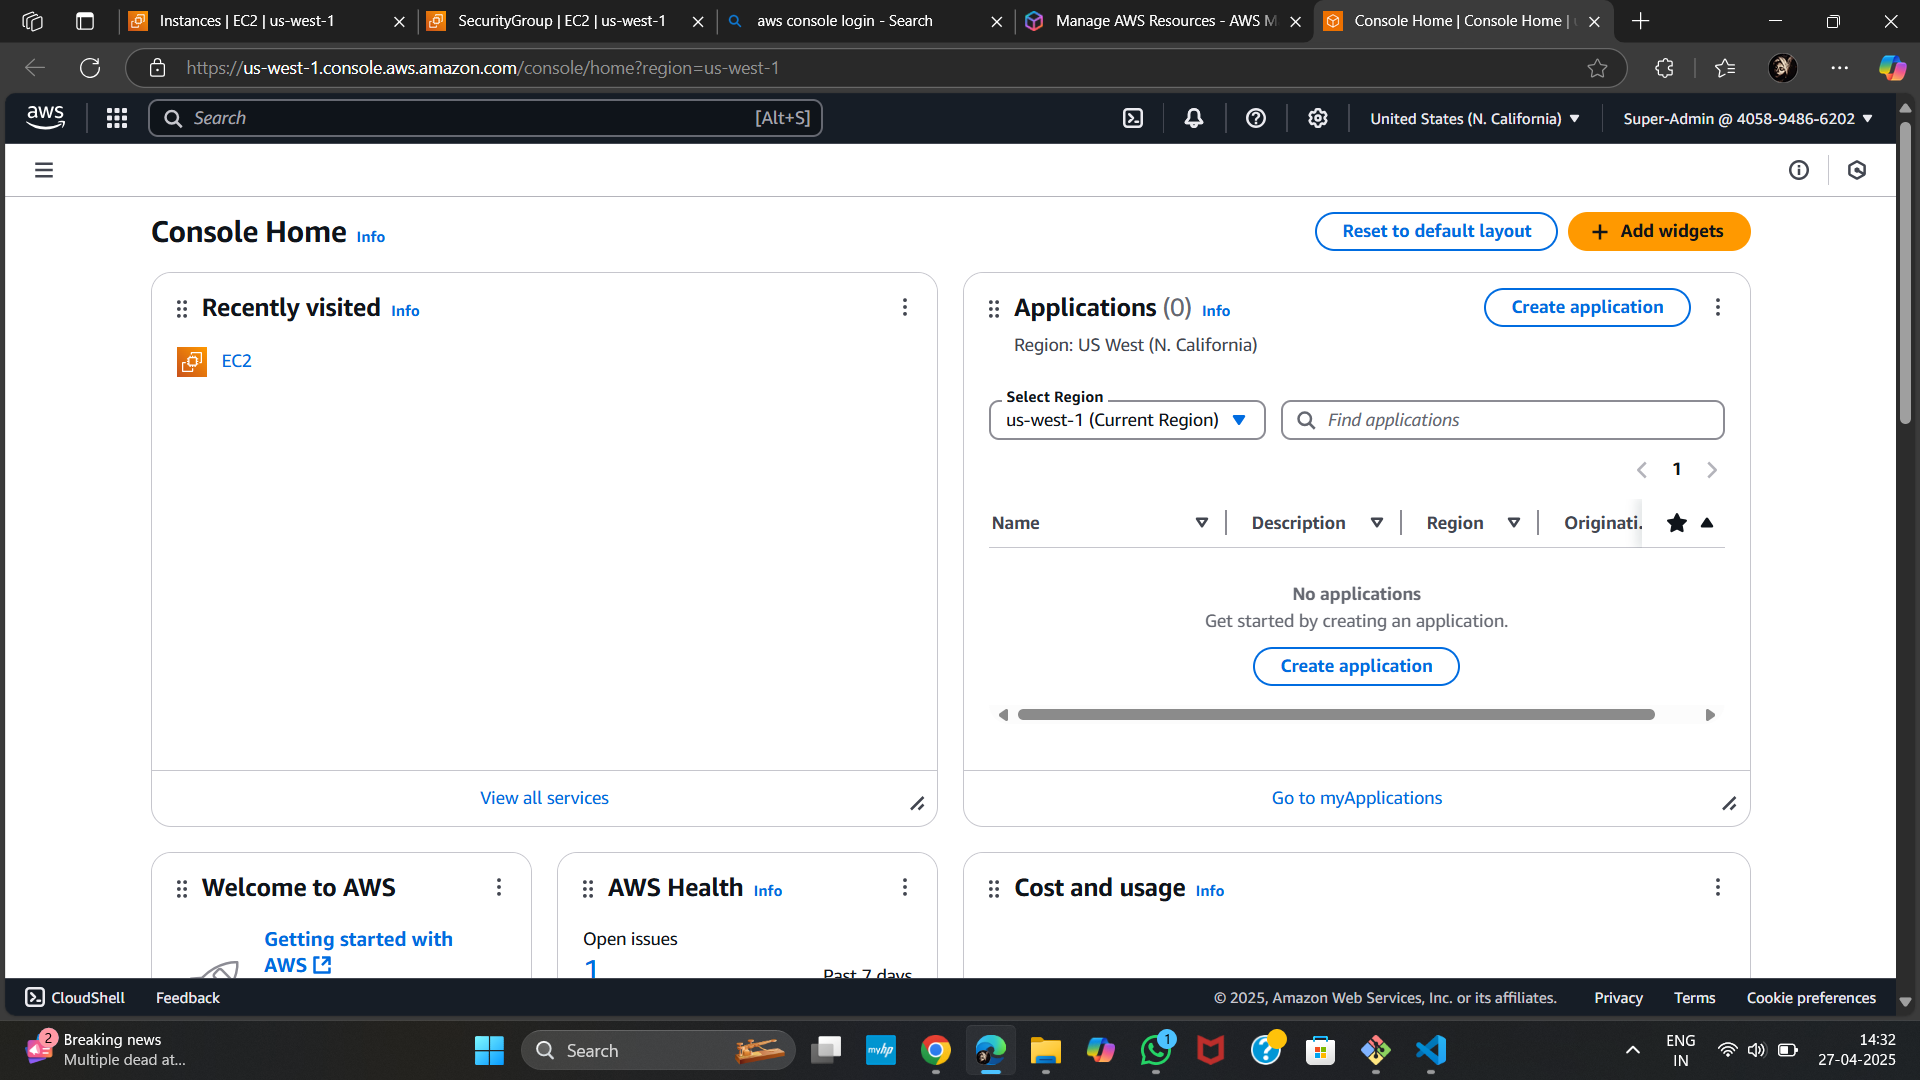
Task: Open Recently visited widget options menu
Action: (x=905, y=307)
